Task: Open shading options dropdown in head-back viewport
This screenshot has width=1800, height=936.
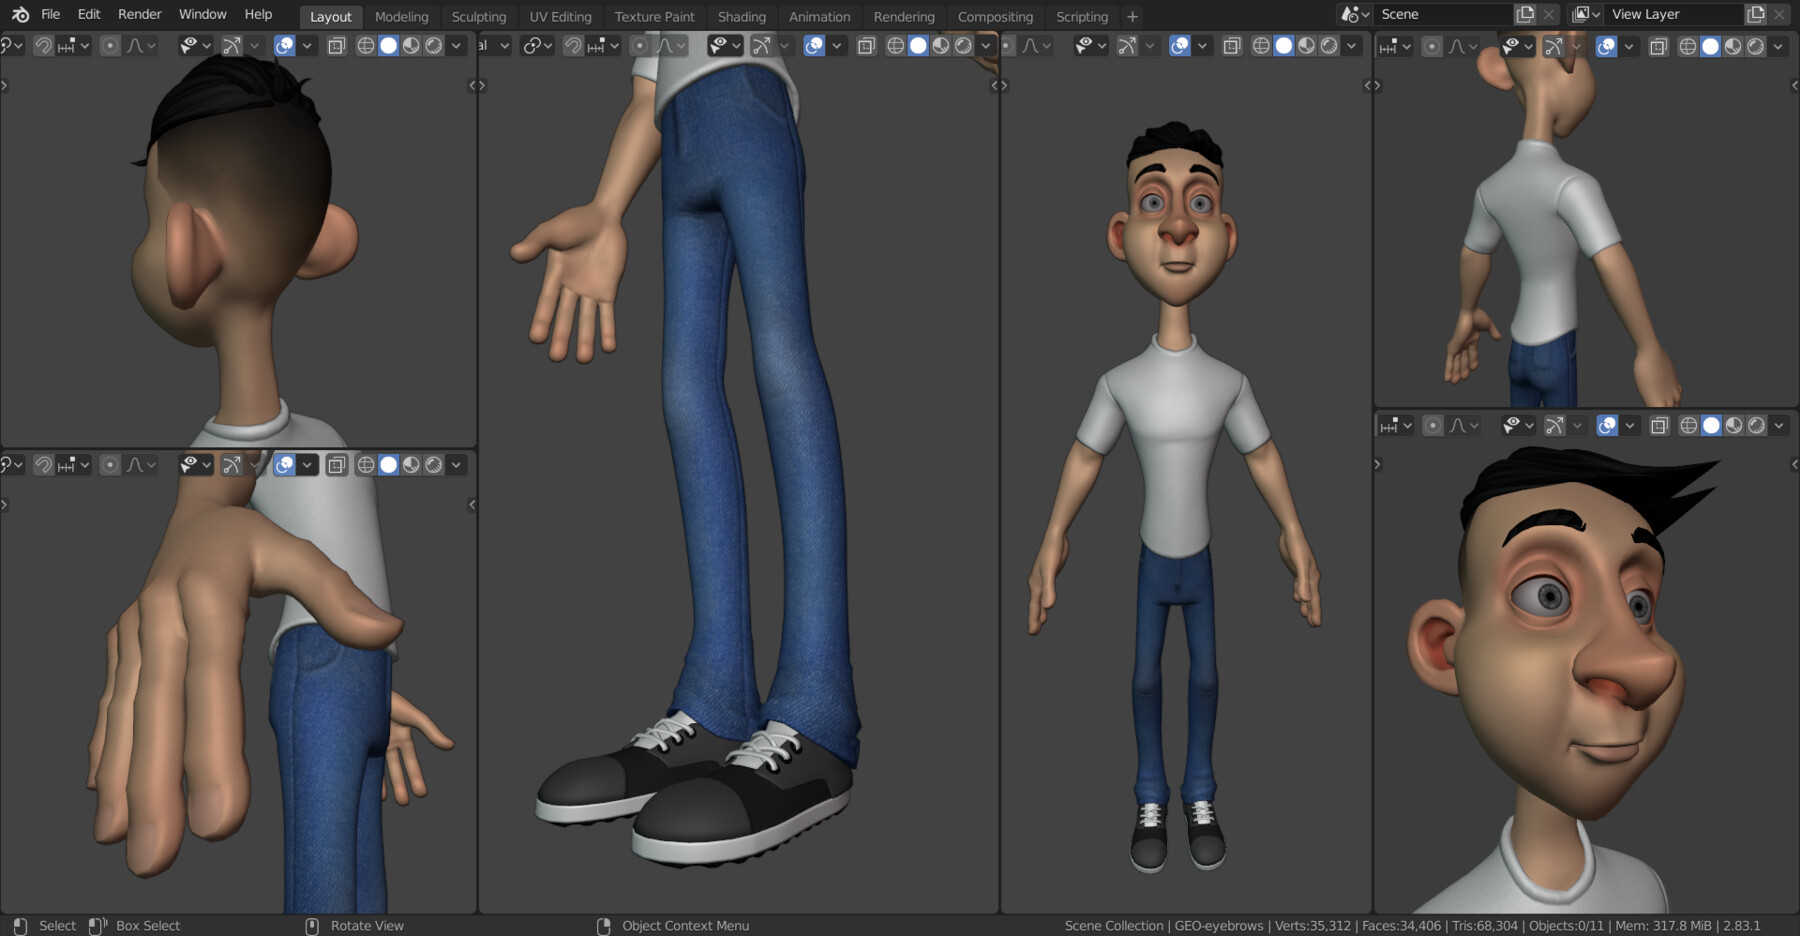Action: (456, 46)
